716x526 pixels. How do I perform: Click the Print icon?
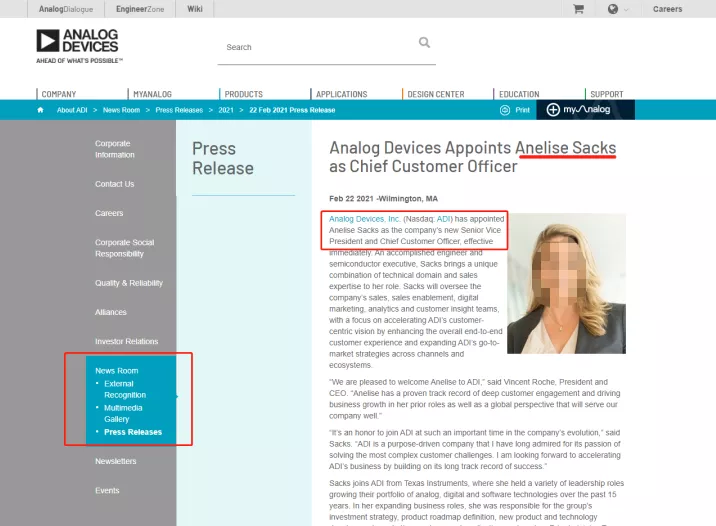(505, 110)
